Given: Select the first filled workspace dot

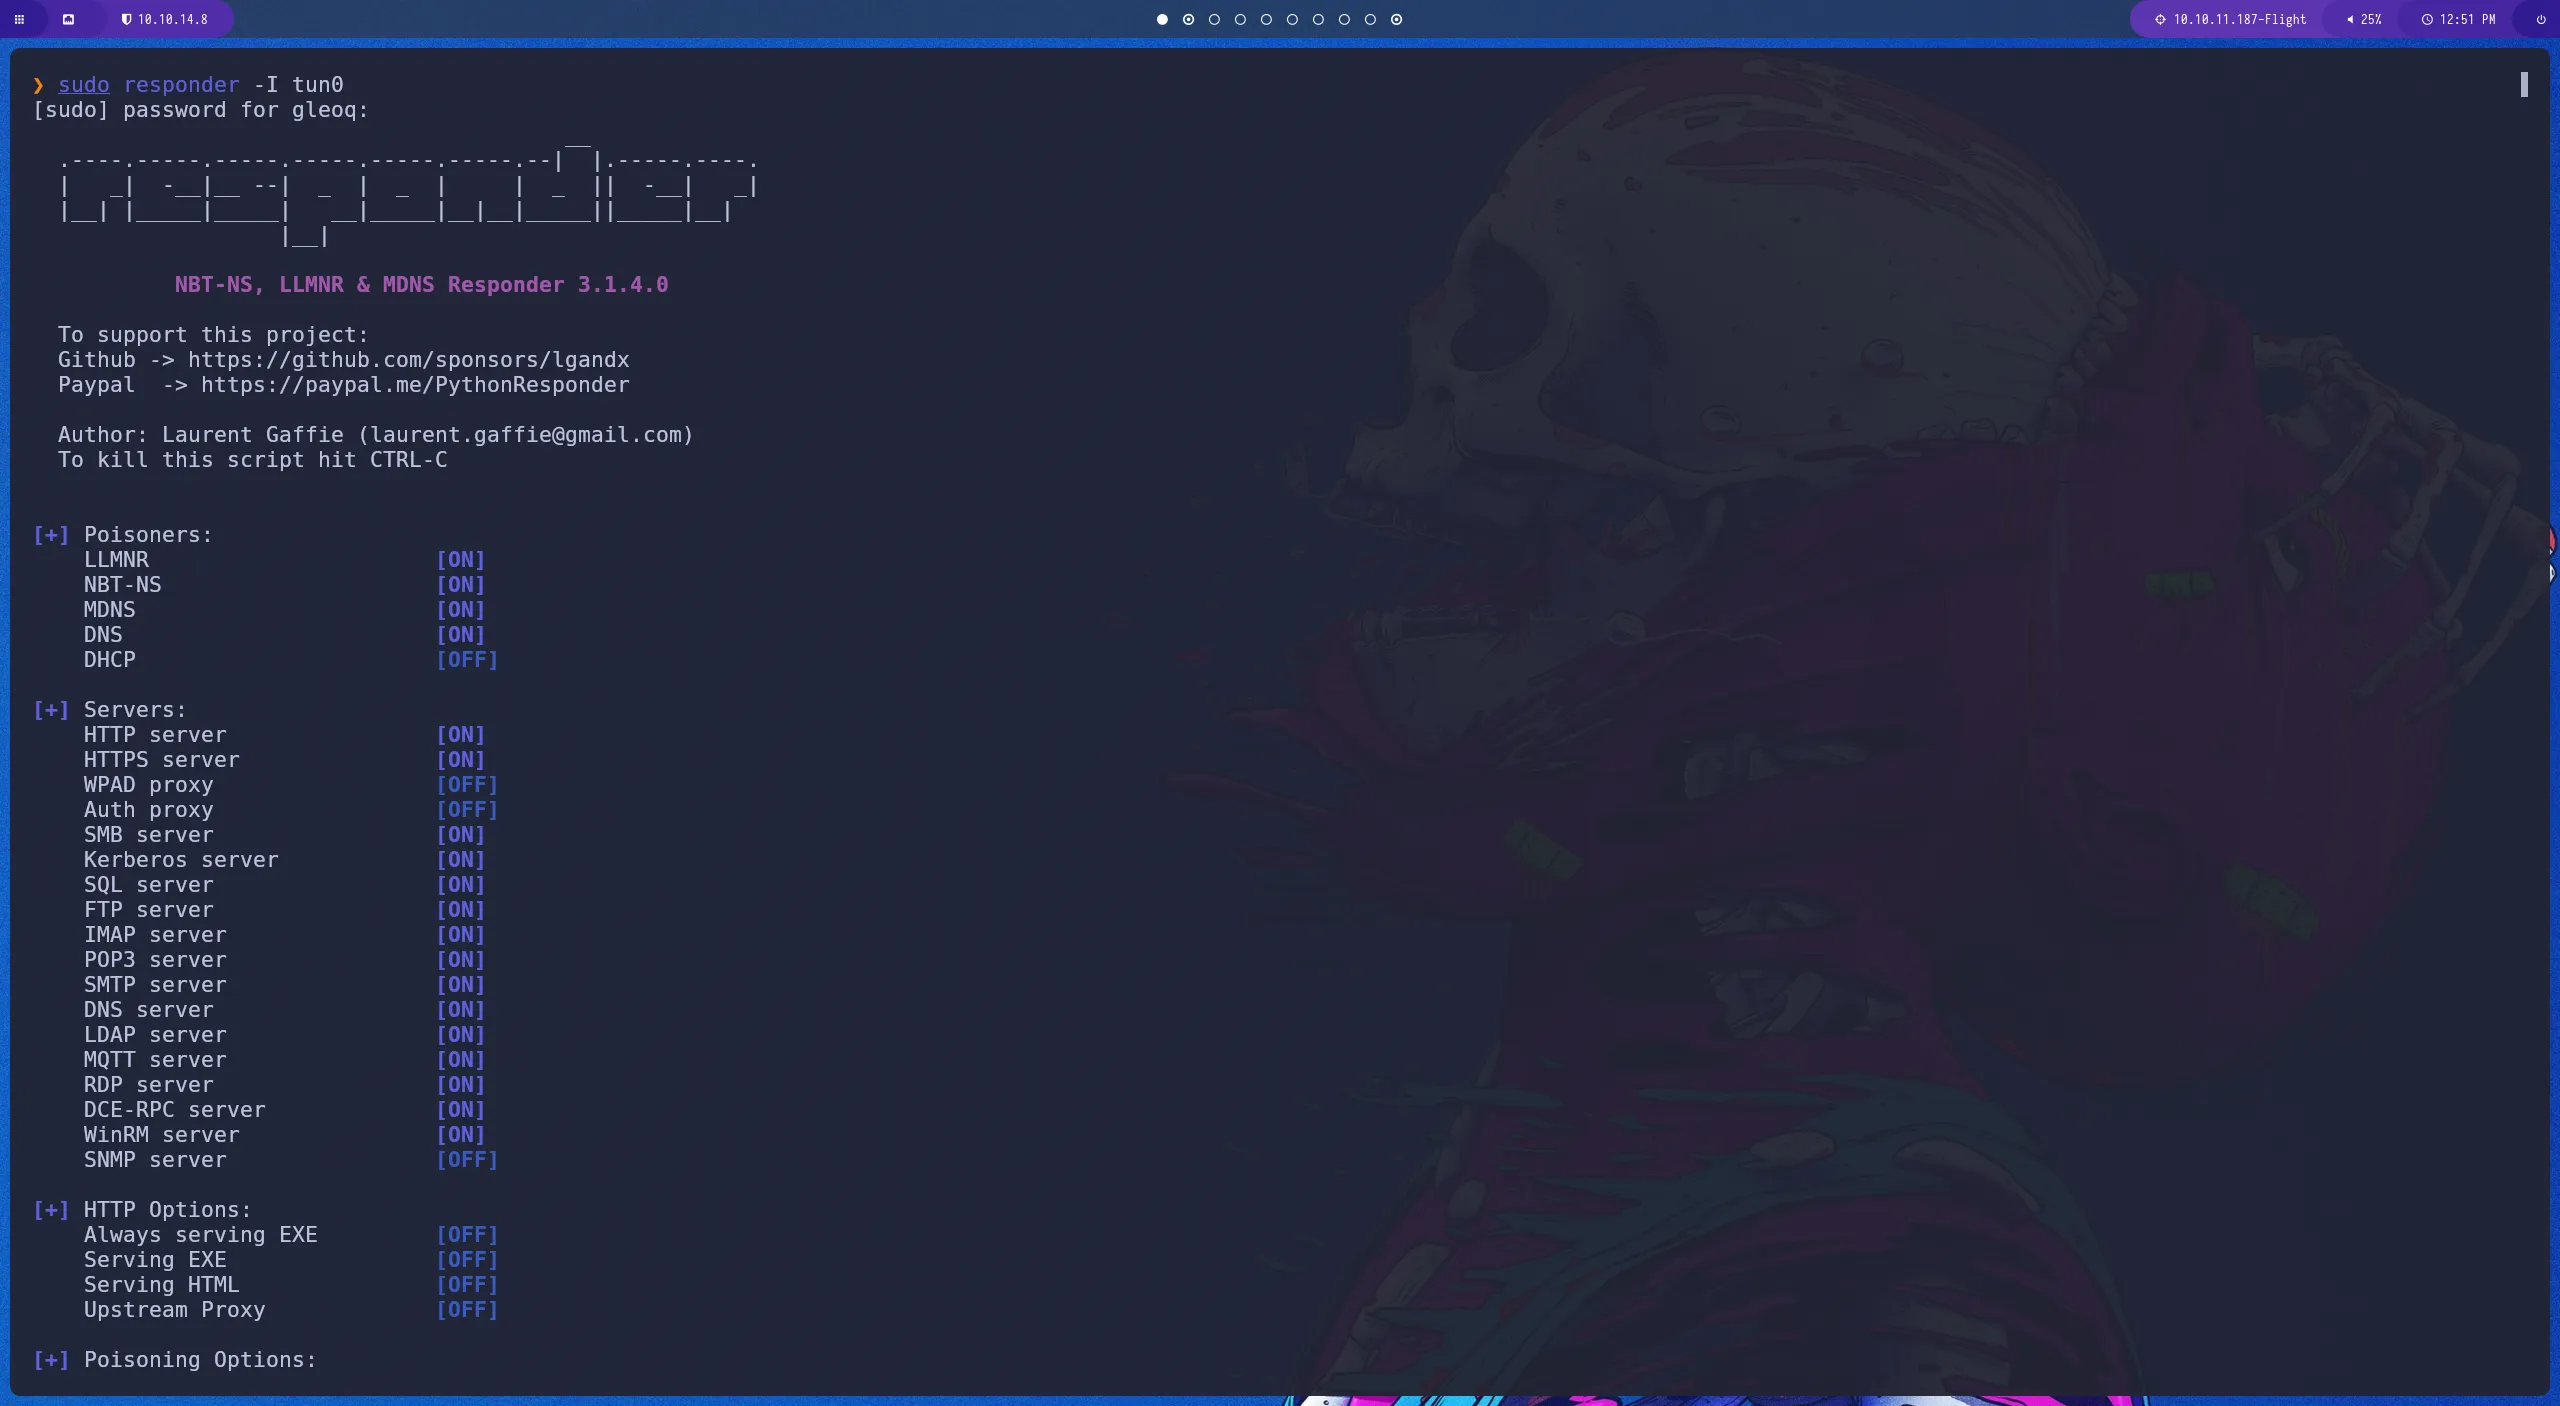Looking at the screenshot, I should click(1161, 19).
